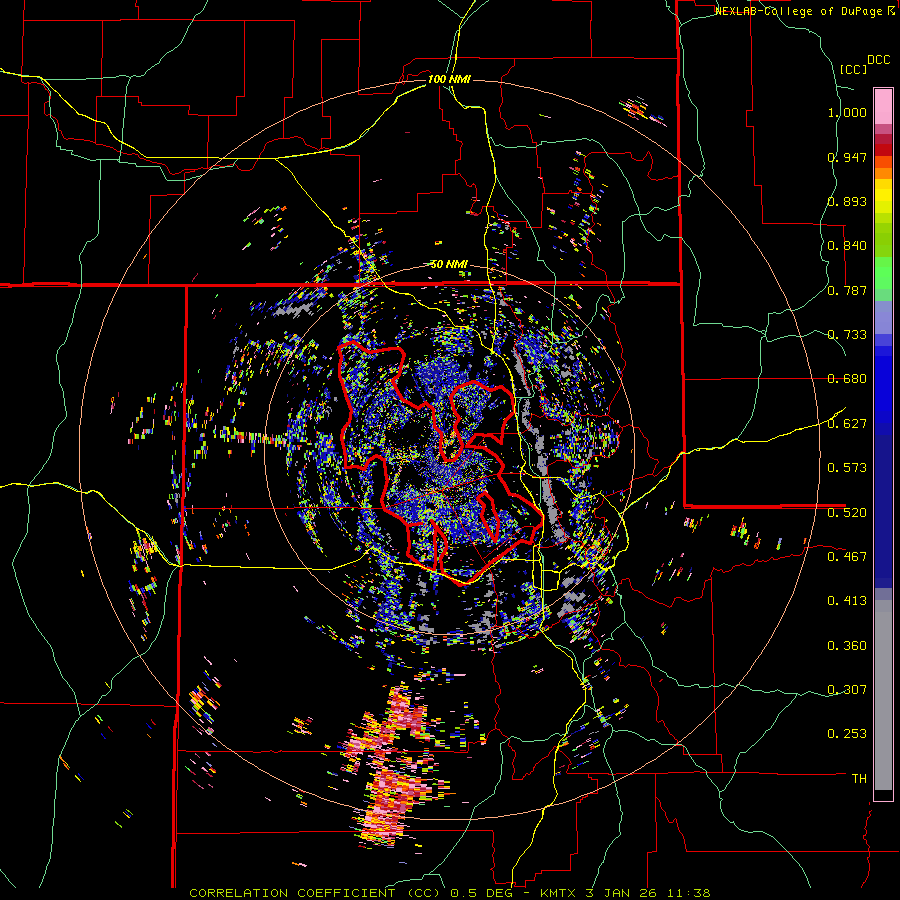Screen dimensions: 900x900
Task: Select the 0.947 scale value
Action: click(x=847, y=157)
